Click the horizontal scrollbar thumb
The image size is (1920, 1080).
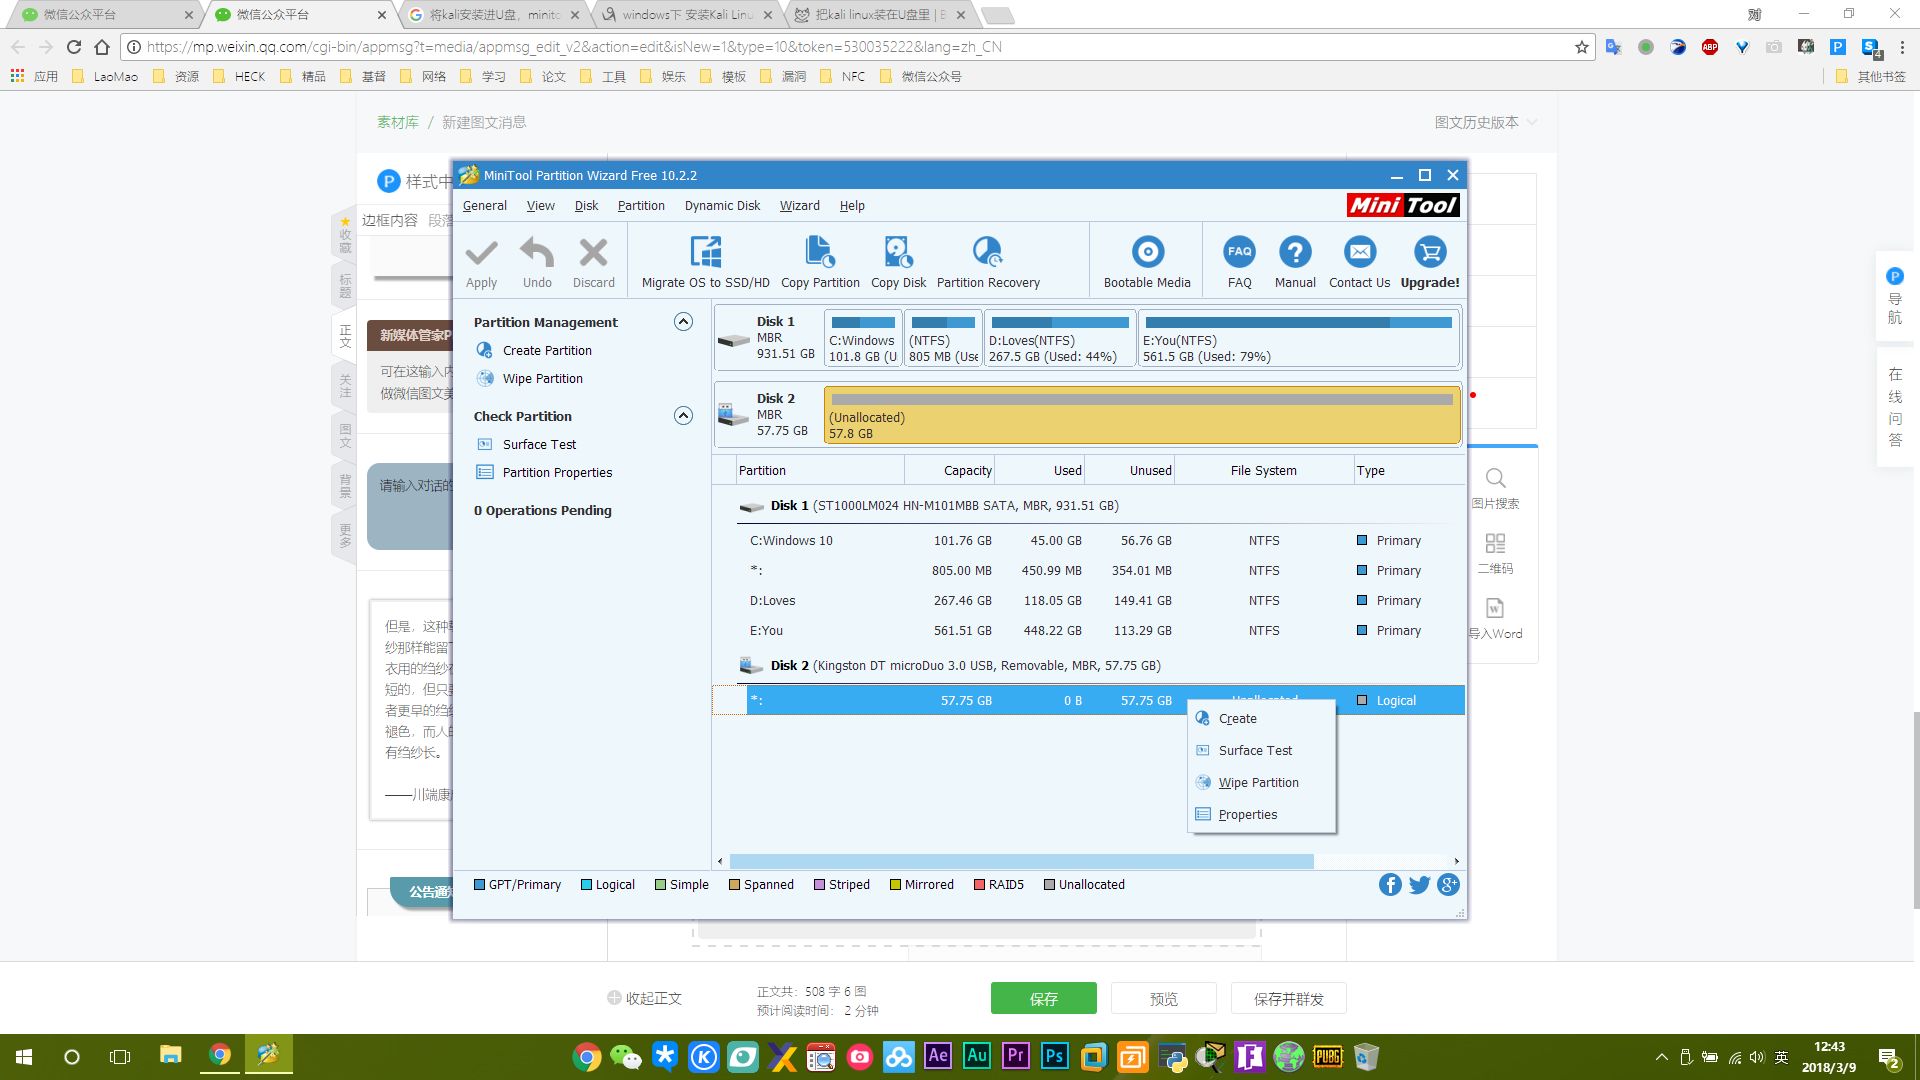1021,861
